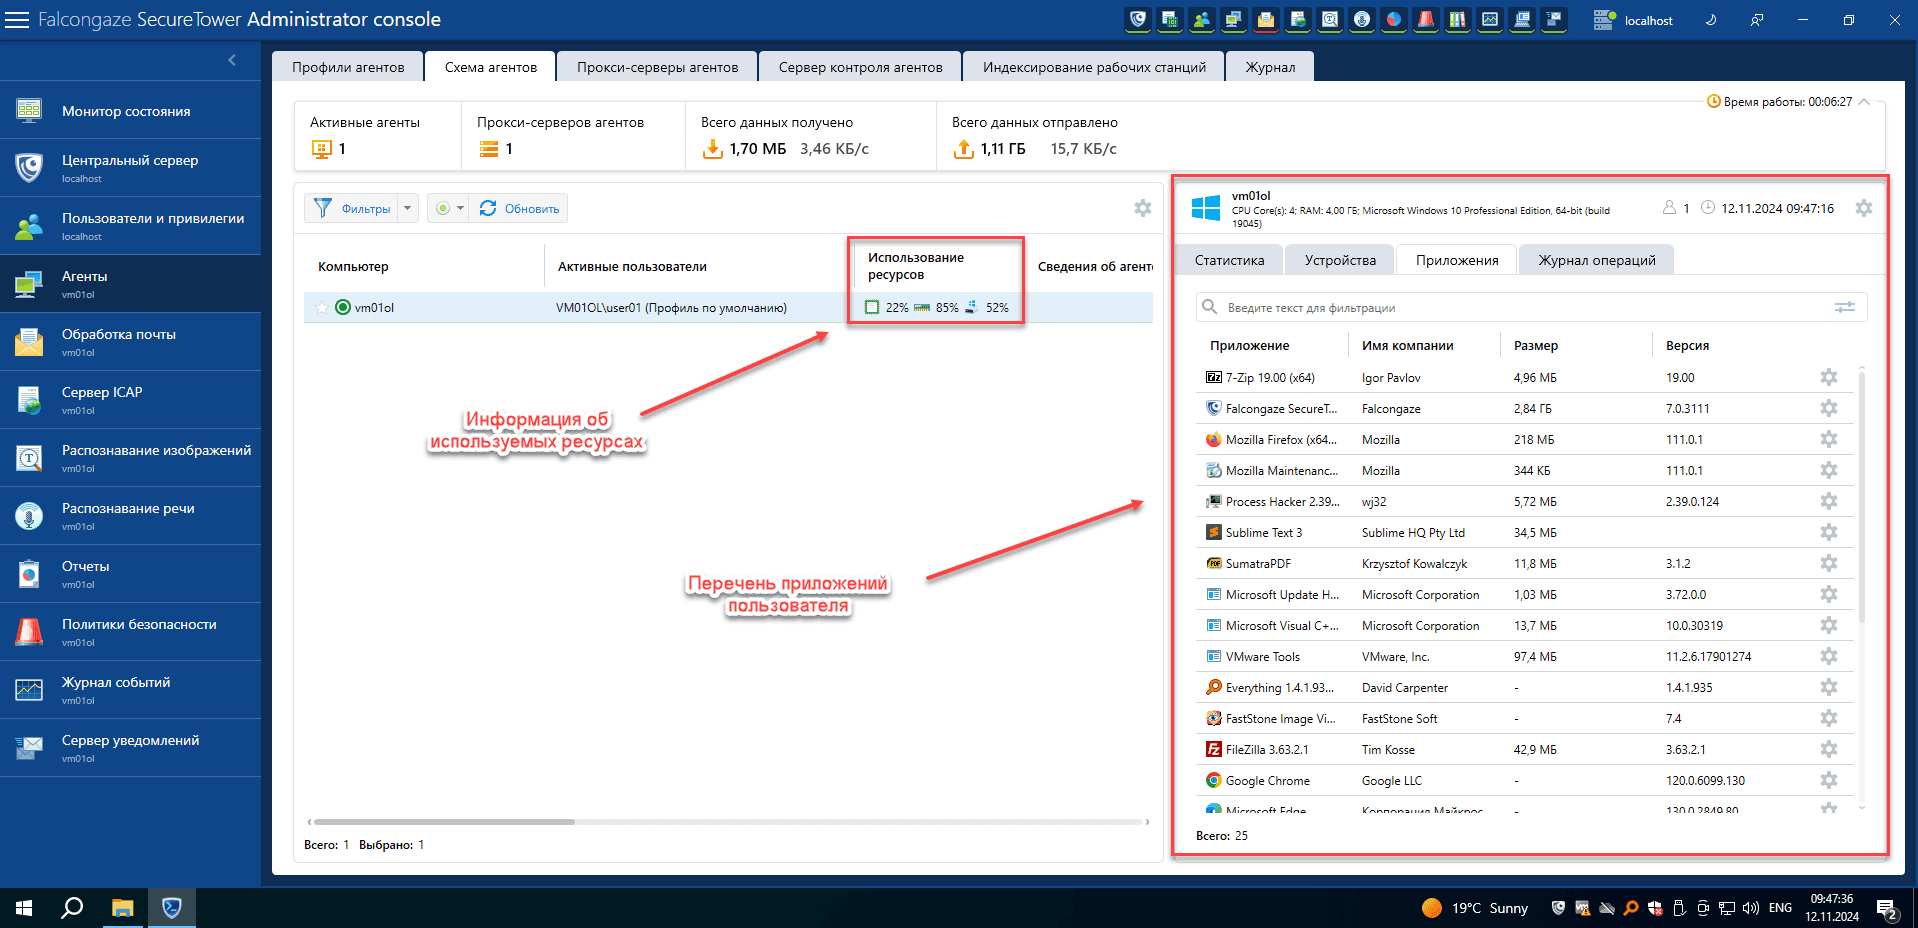1918x928 pixels.
Task: Open shield icon in top quick toolbar
Action: 1137,20
